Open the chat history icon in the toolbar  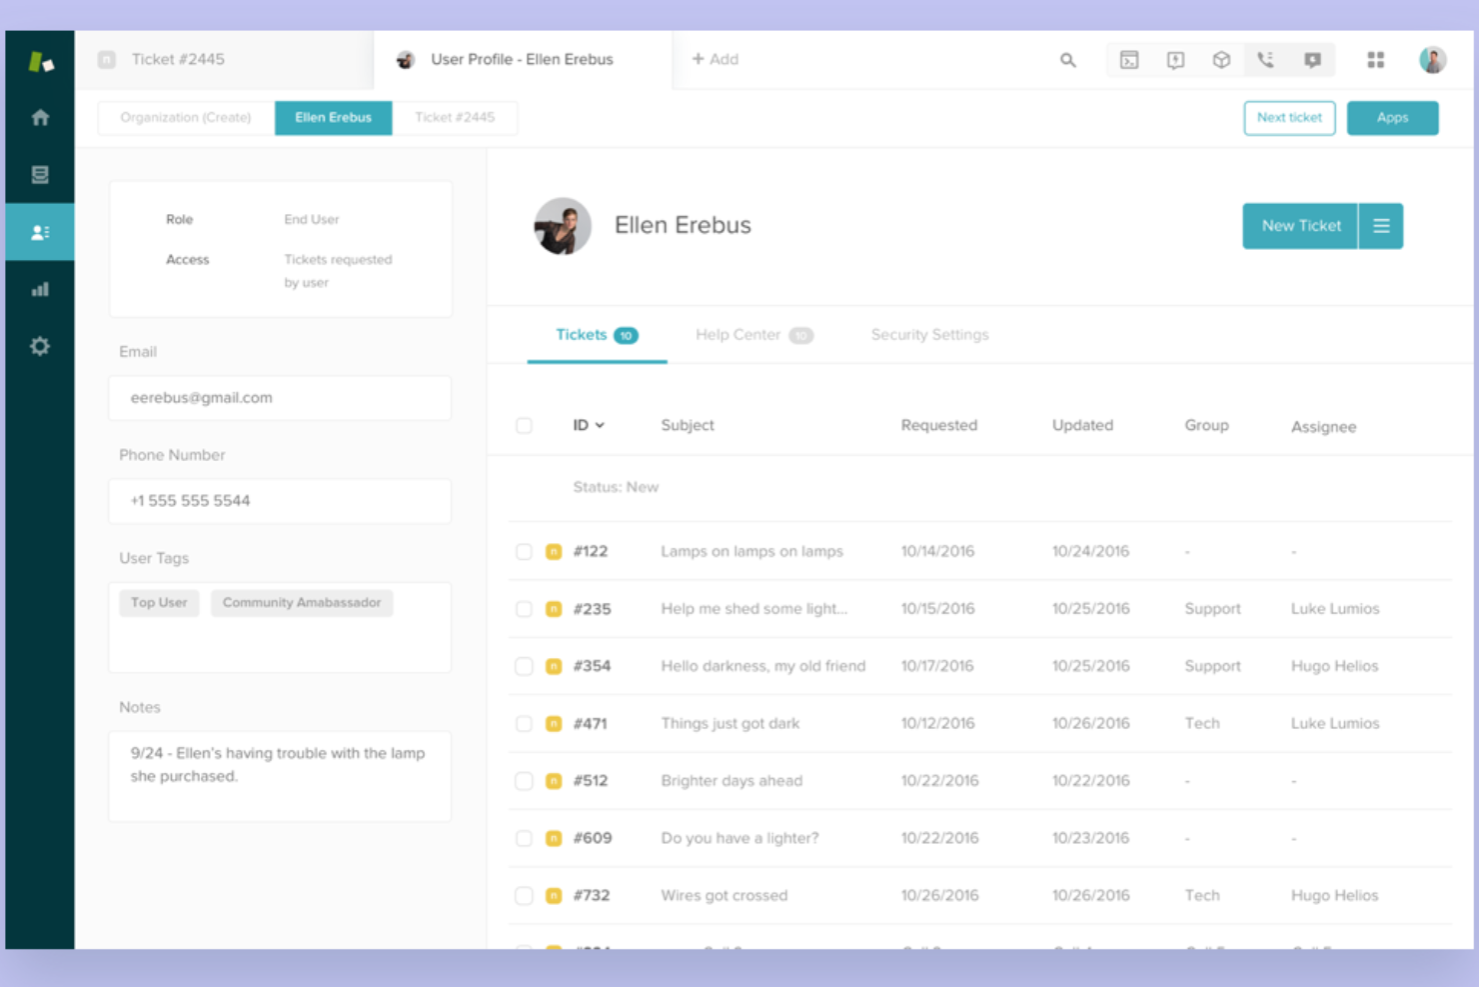point(1310,60)
